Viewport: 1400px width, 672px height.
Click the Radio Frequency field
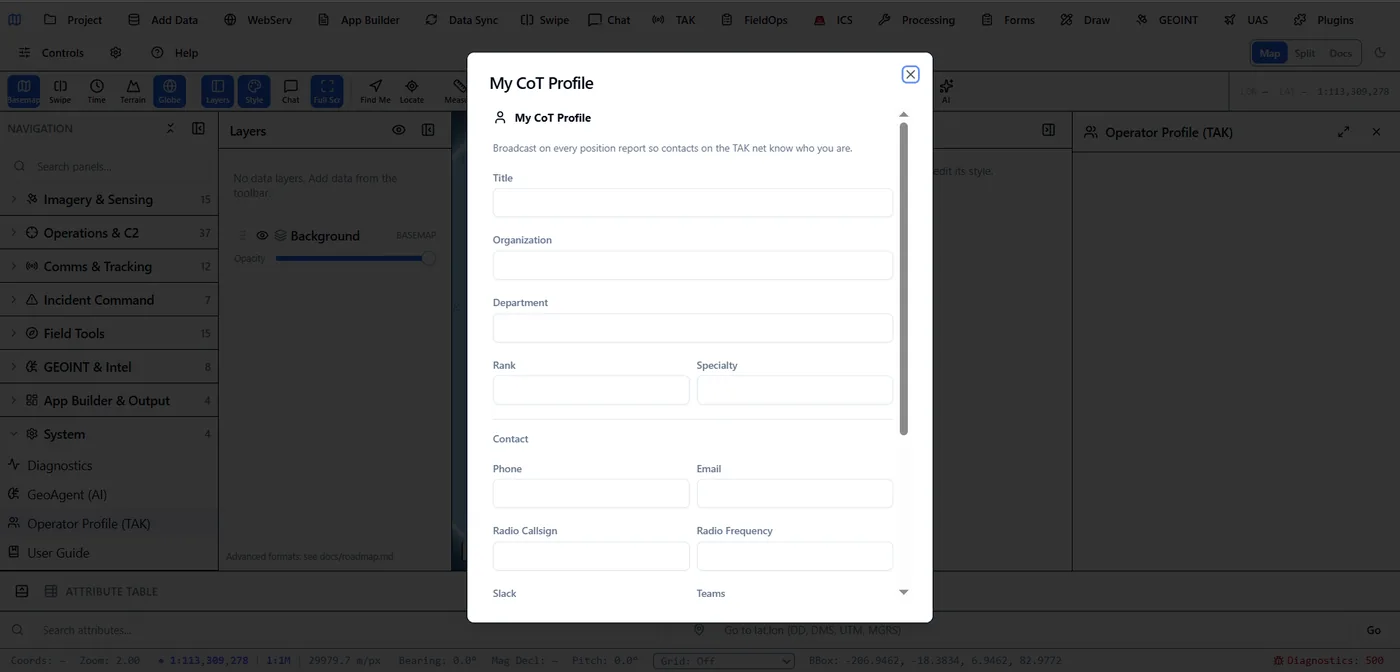point(795,556)
